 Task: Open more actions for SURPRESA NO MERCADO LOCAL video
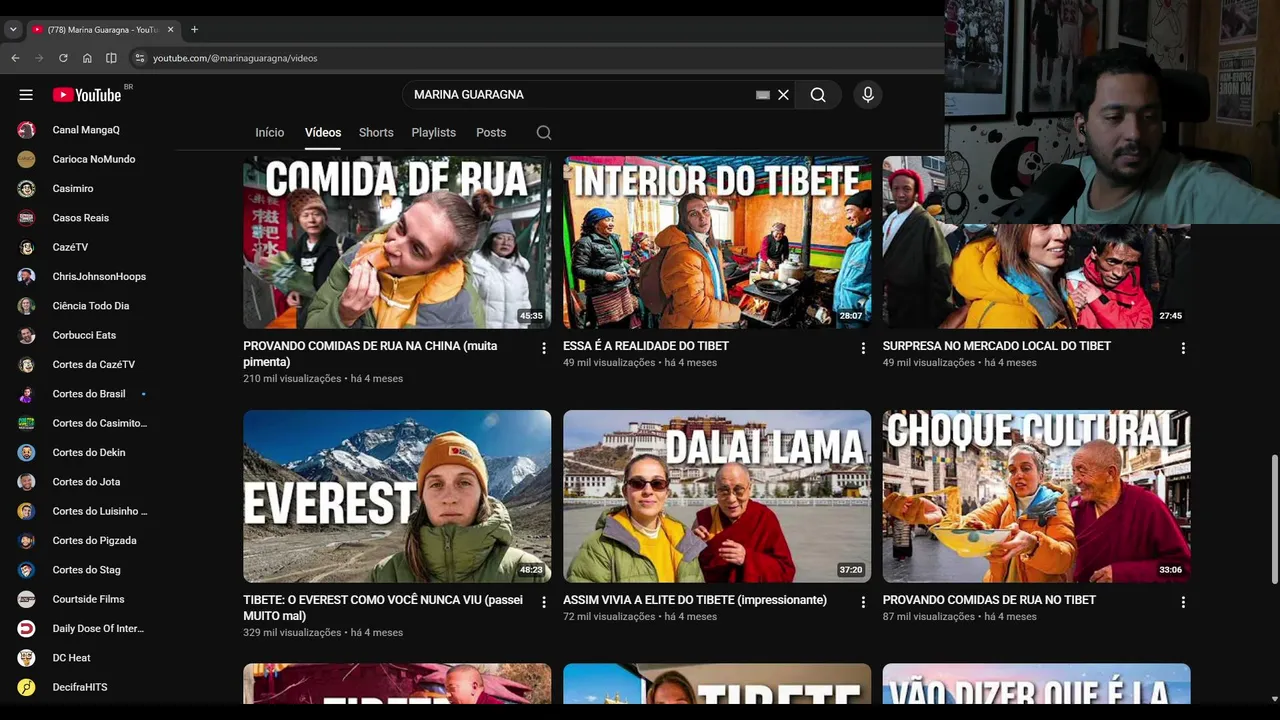pyautogui.click(x=1183, y=348)
